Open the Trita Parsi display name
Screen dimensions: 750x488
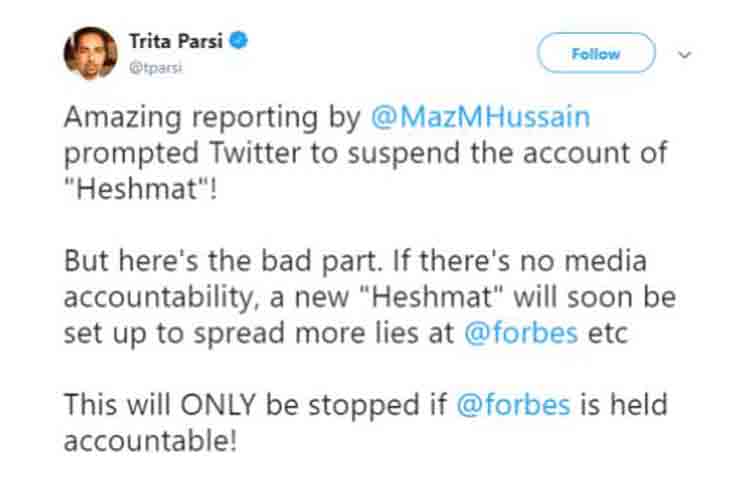(179, 41)
